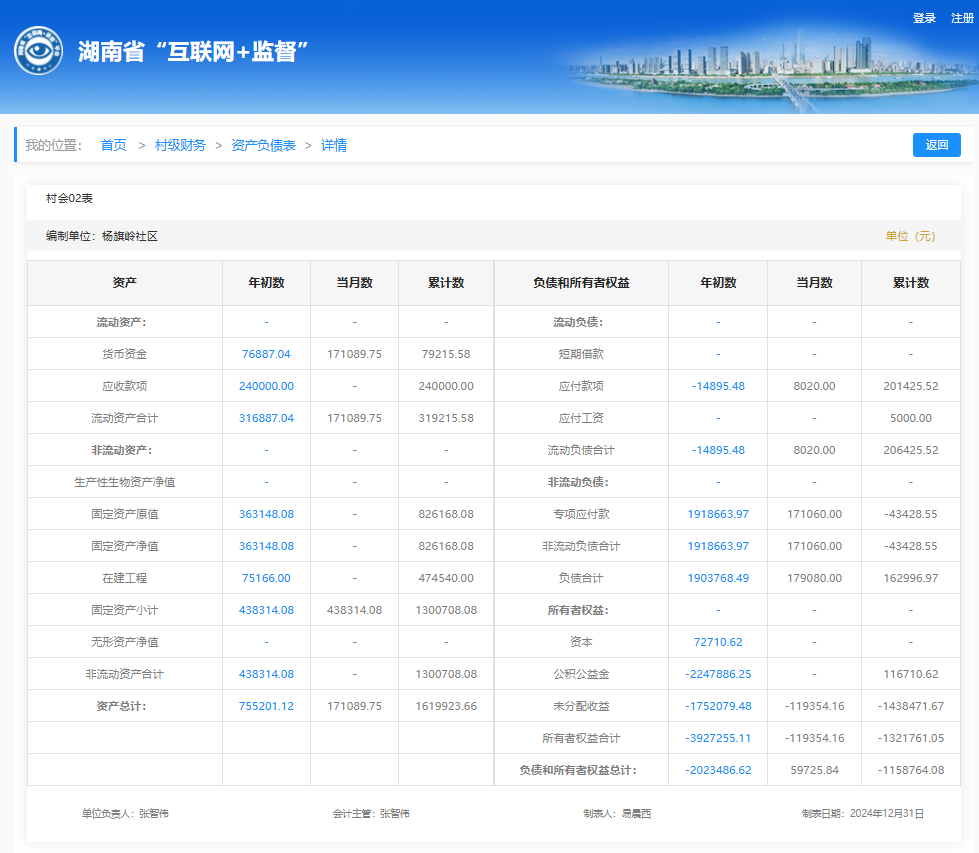The width and height of the screenshot is (979, 853).
Task: Click the 流动资产: row label
Action: tap(121, 322)
